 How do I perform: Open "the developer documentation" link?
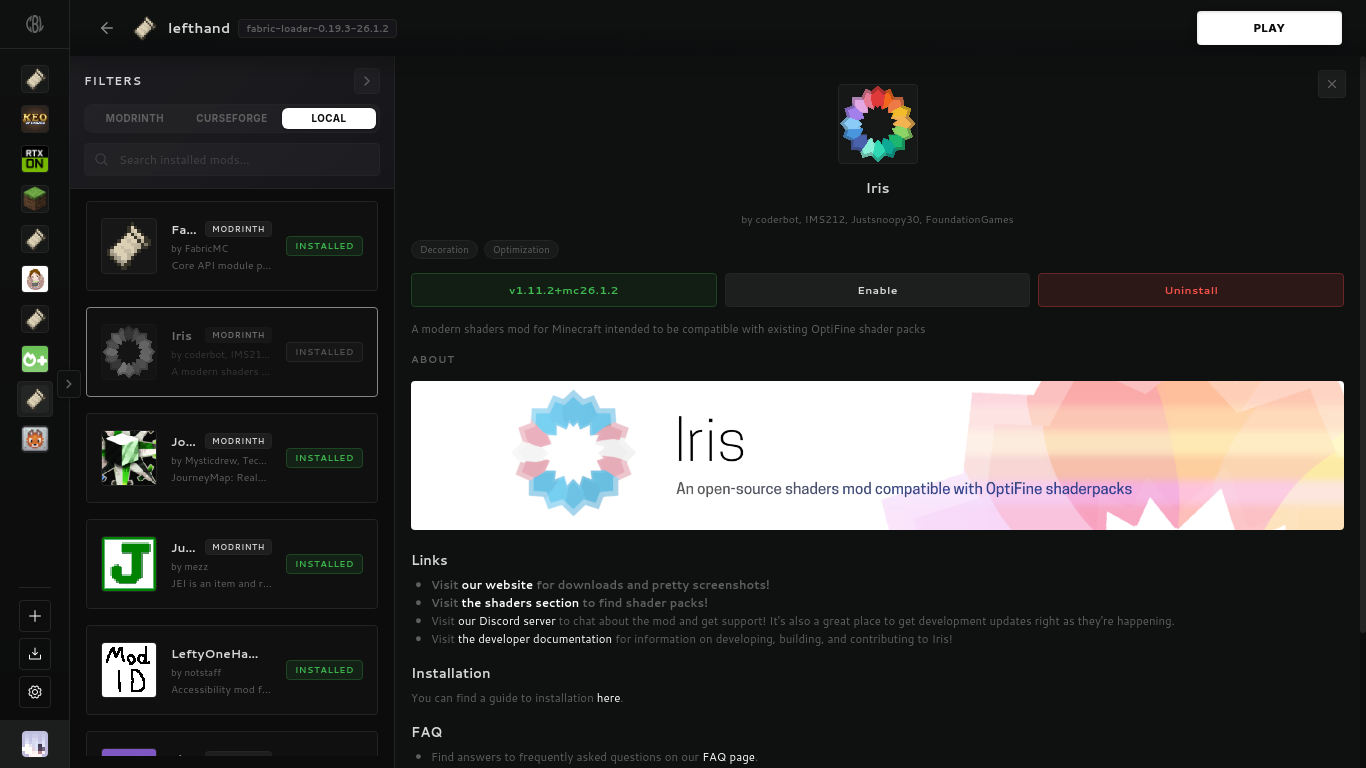click(x=535, y=639)
